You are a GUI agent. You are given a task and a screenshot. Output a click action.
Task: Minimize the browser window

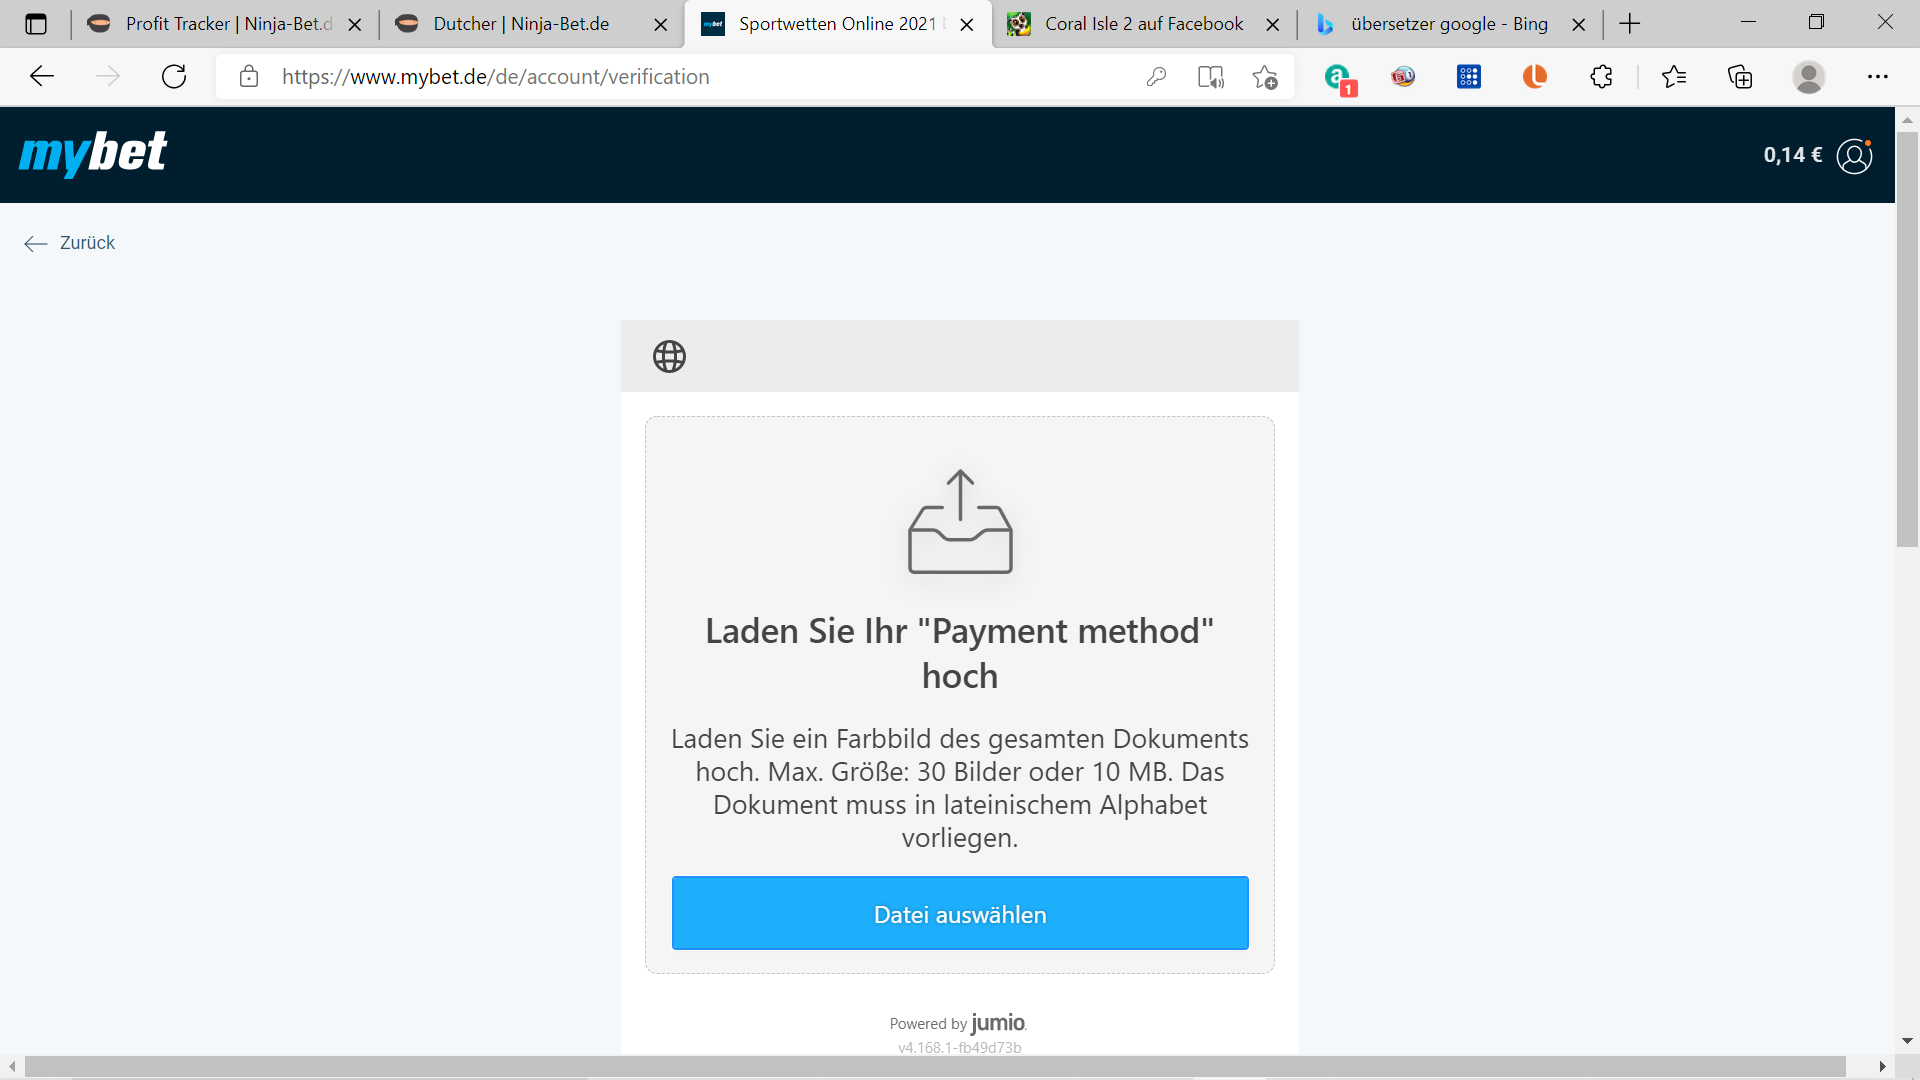[1748, 22]
